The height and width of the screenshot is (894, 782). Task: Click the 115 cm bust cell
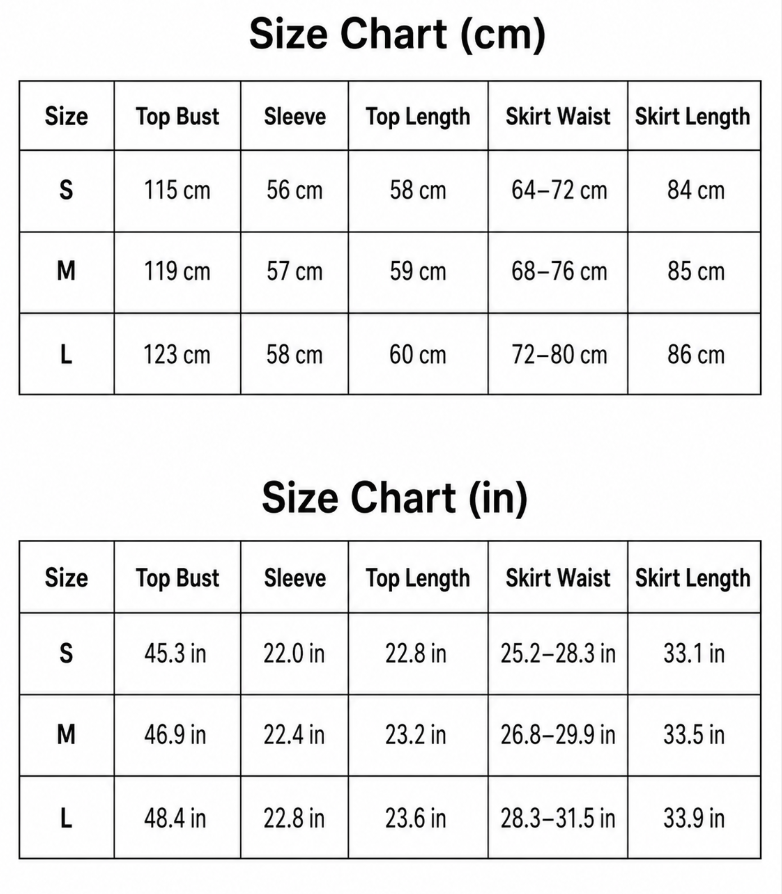[177, 190]
